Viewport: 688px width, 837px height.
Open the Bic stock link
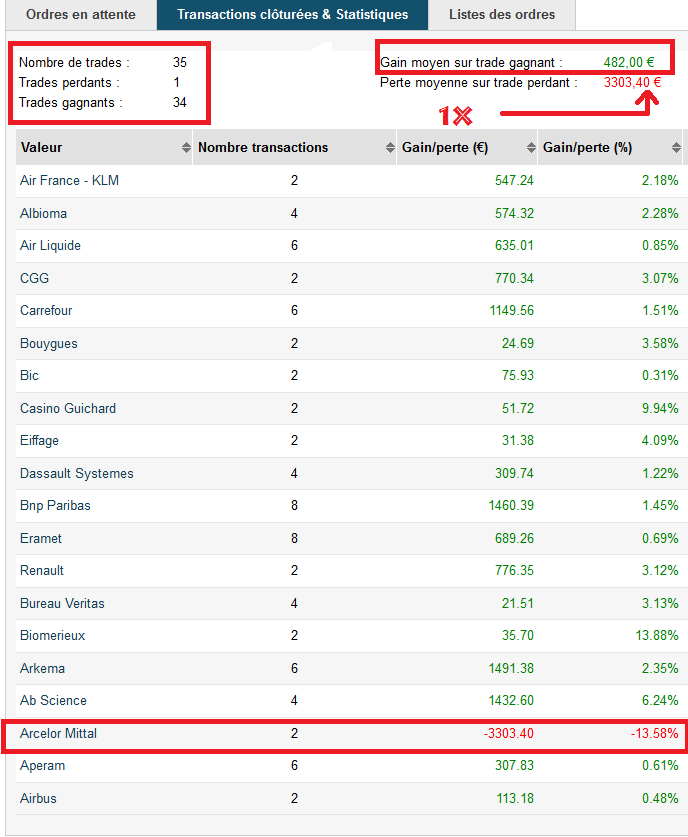pos(29,375)
